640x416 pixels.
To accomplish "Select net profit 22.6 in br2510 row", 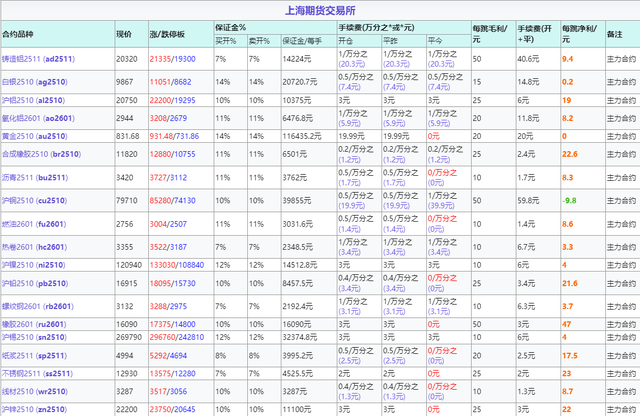I will tap(570, 154).
